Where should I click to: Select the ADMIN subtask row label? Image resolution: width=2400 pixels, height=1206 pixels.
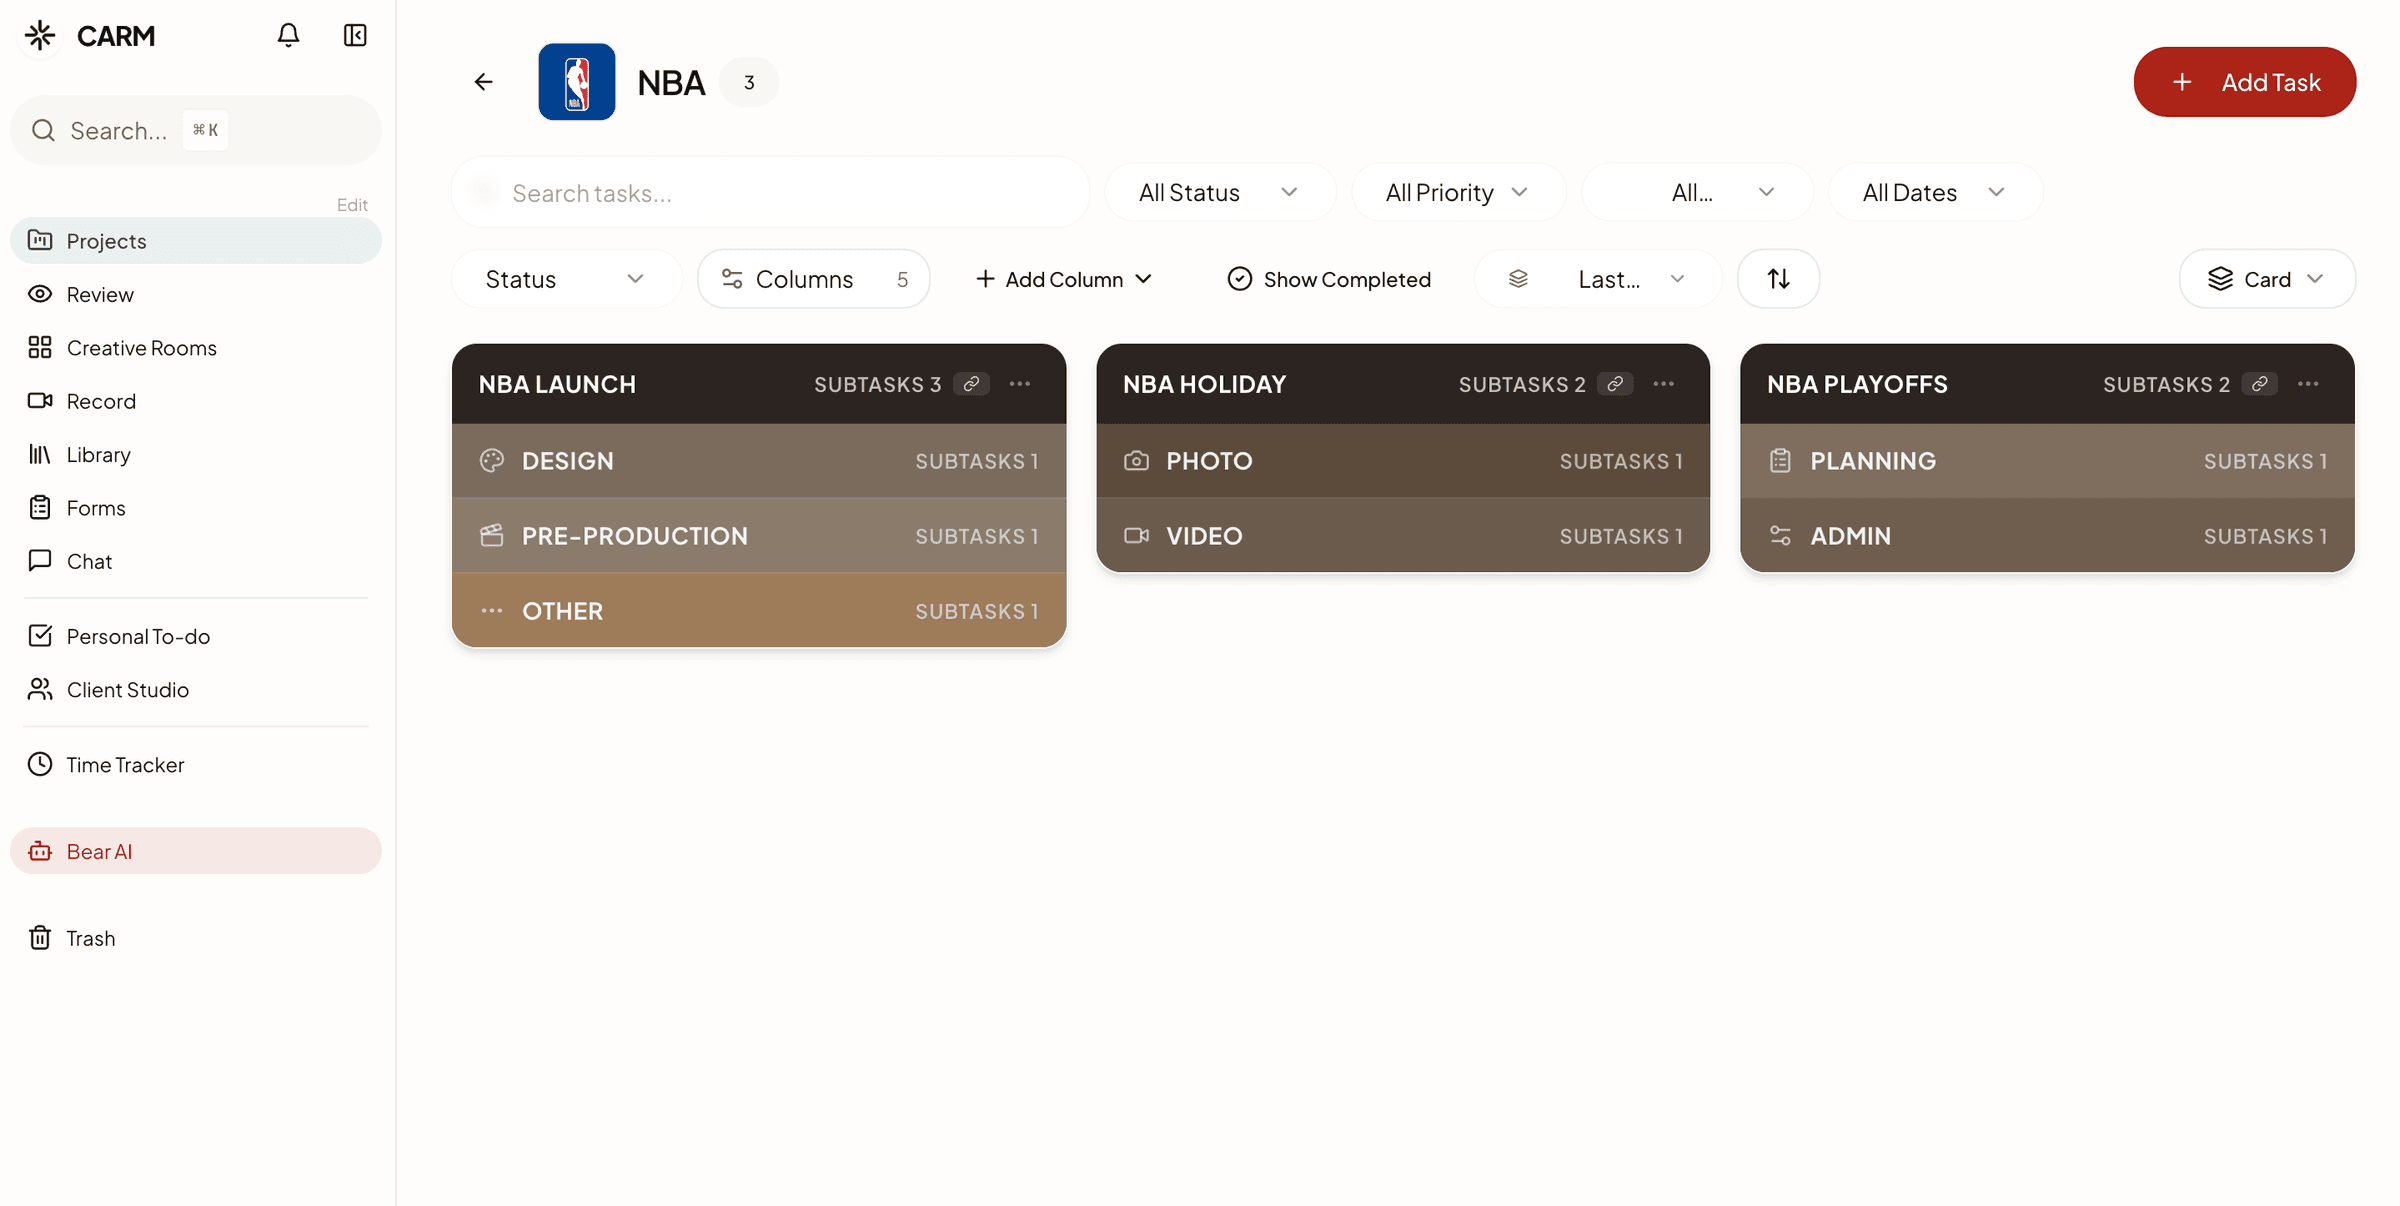coord(1851,536)
